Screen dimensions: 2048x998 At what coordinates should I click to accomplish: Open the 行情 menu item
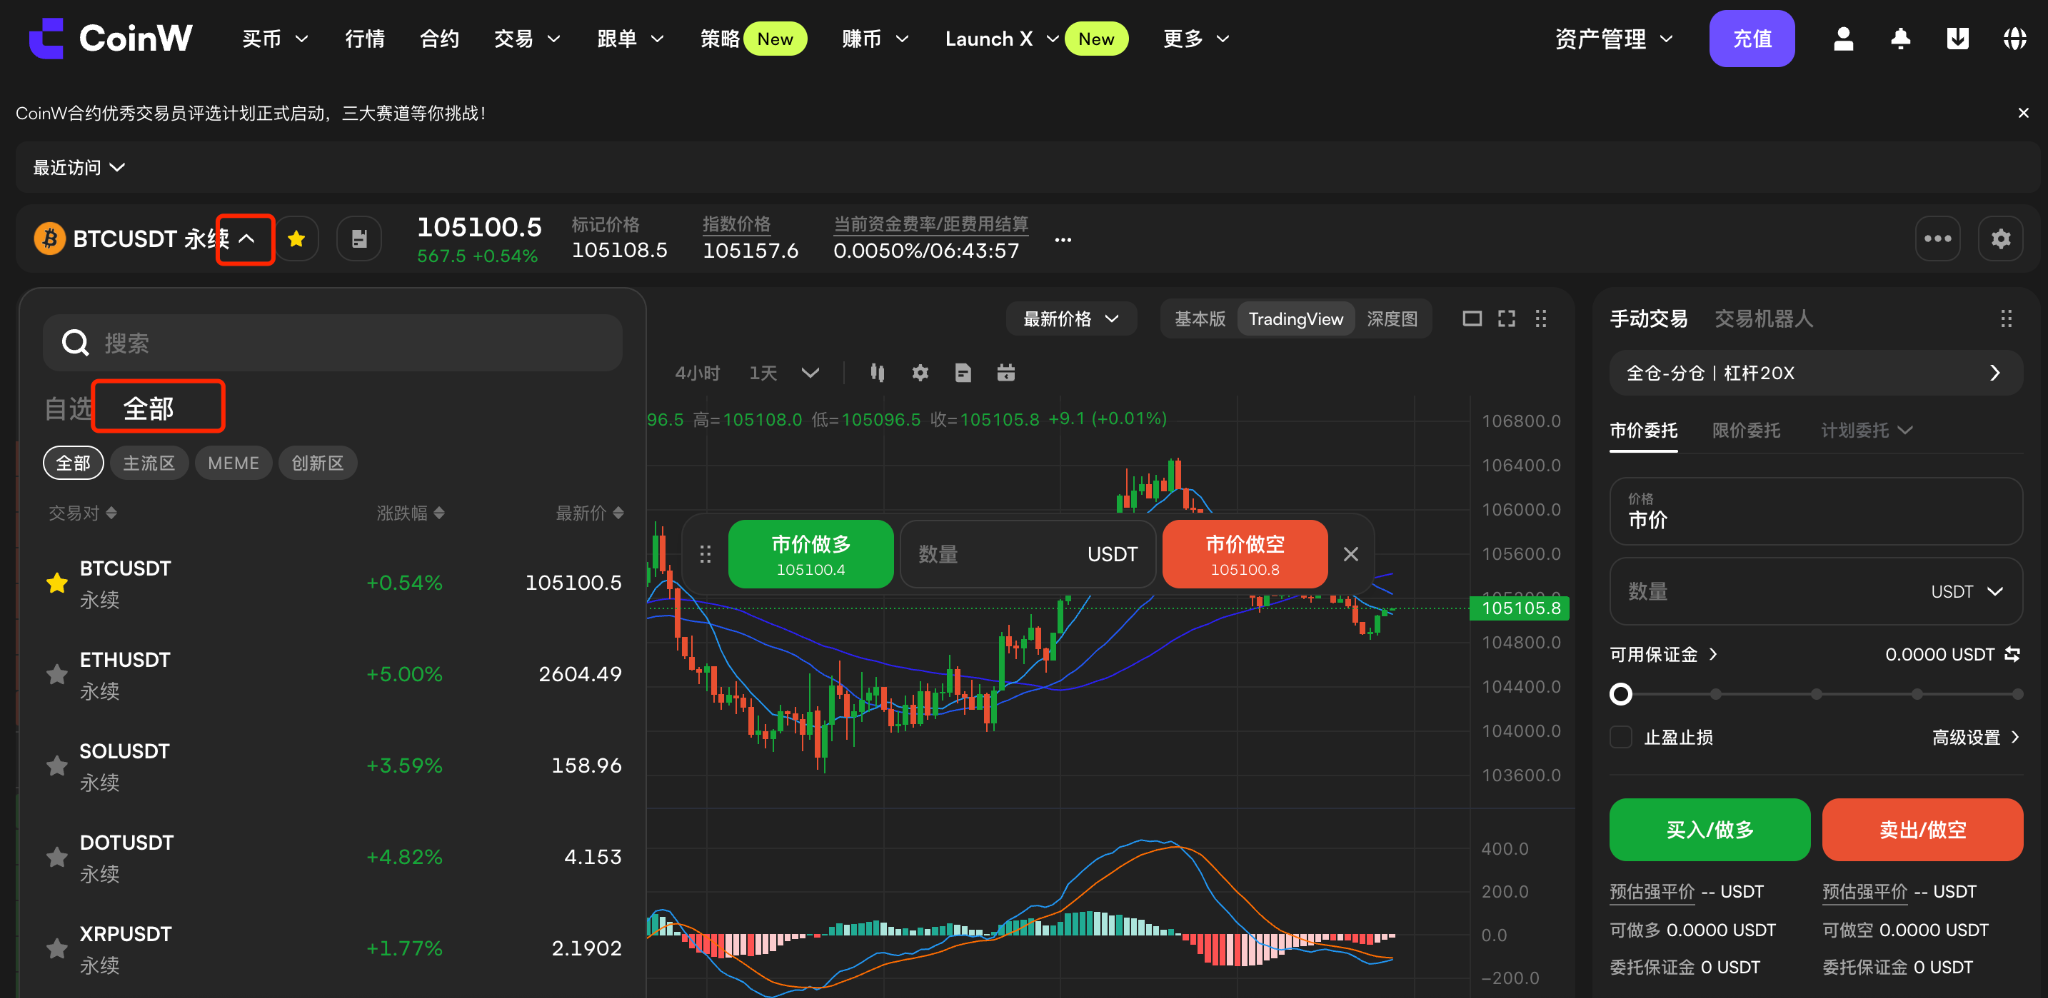click(x=365, y=39)
